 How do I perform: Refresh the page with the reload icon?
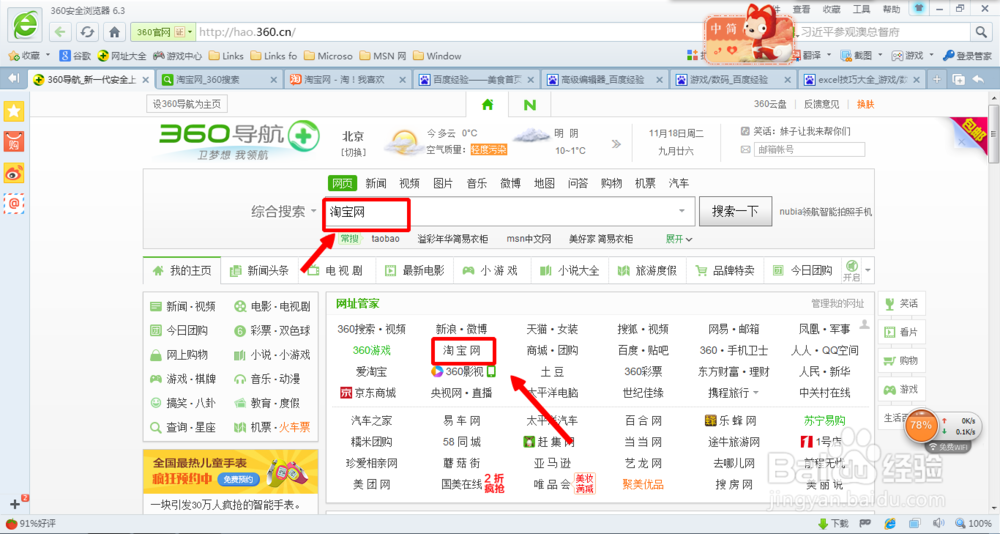[87, 32]
